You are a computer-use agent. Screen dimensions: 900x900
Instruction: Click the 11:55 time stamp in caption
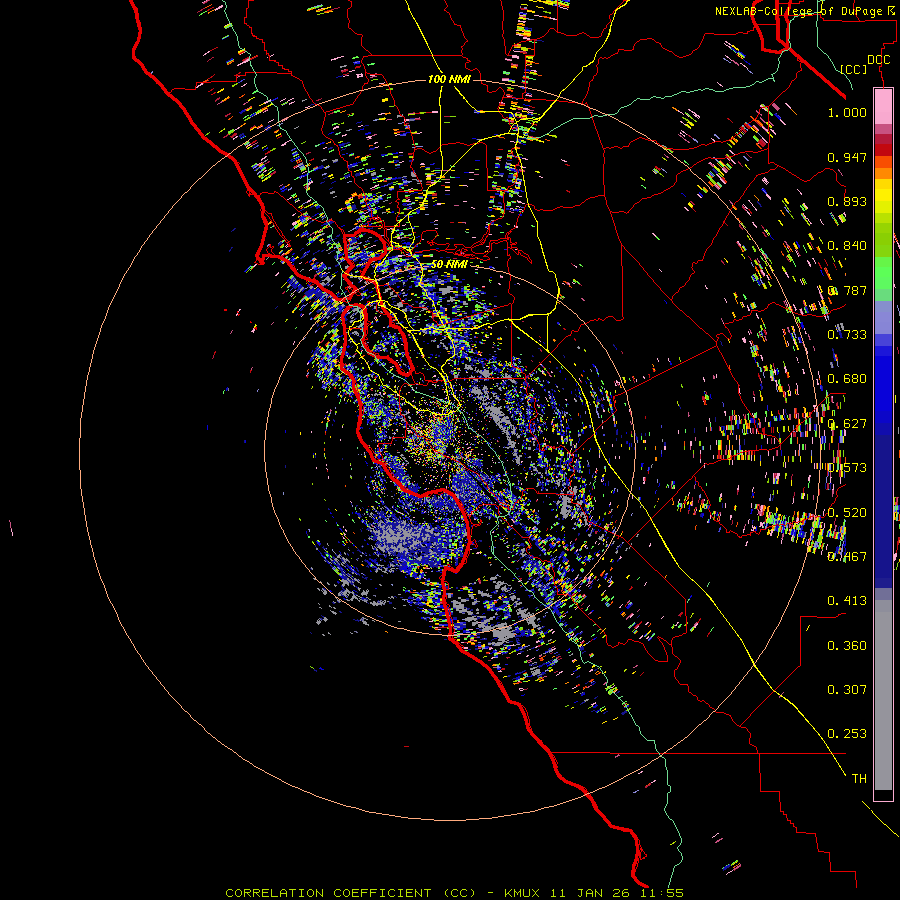(x=662, y=893)
